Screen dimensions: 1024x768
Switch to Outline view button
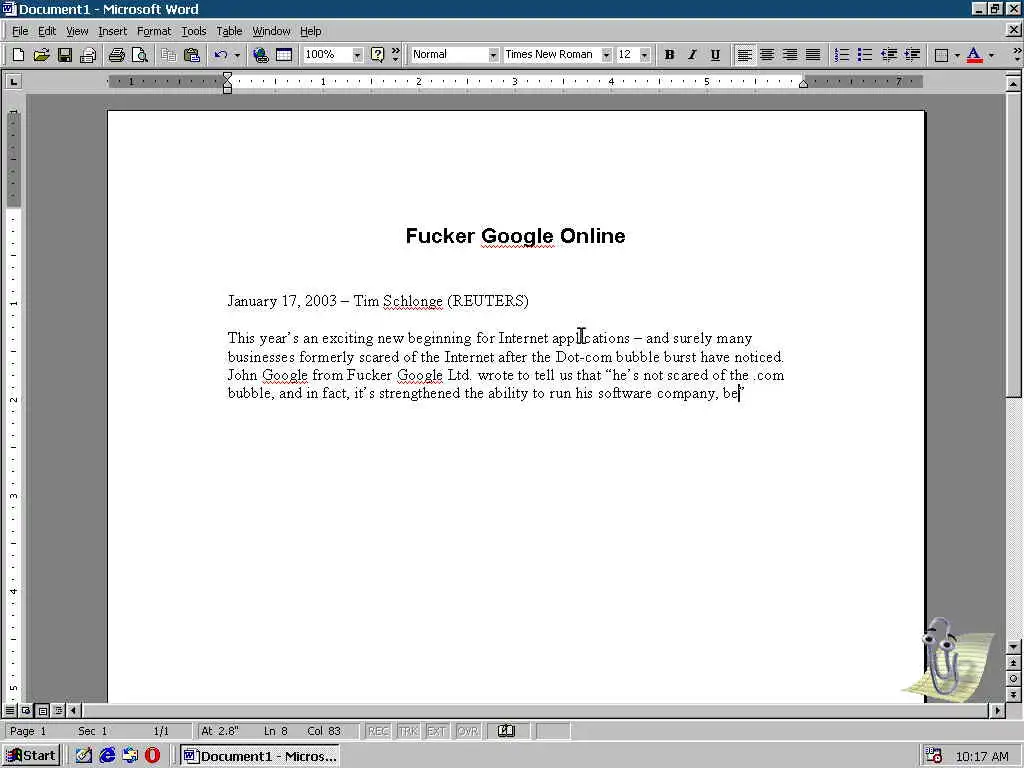point(58,710)
